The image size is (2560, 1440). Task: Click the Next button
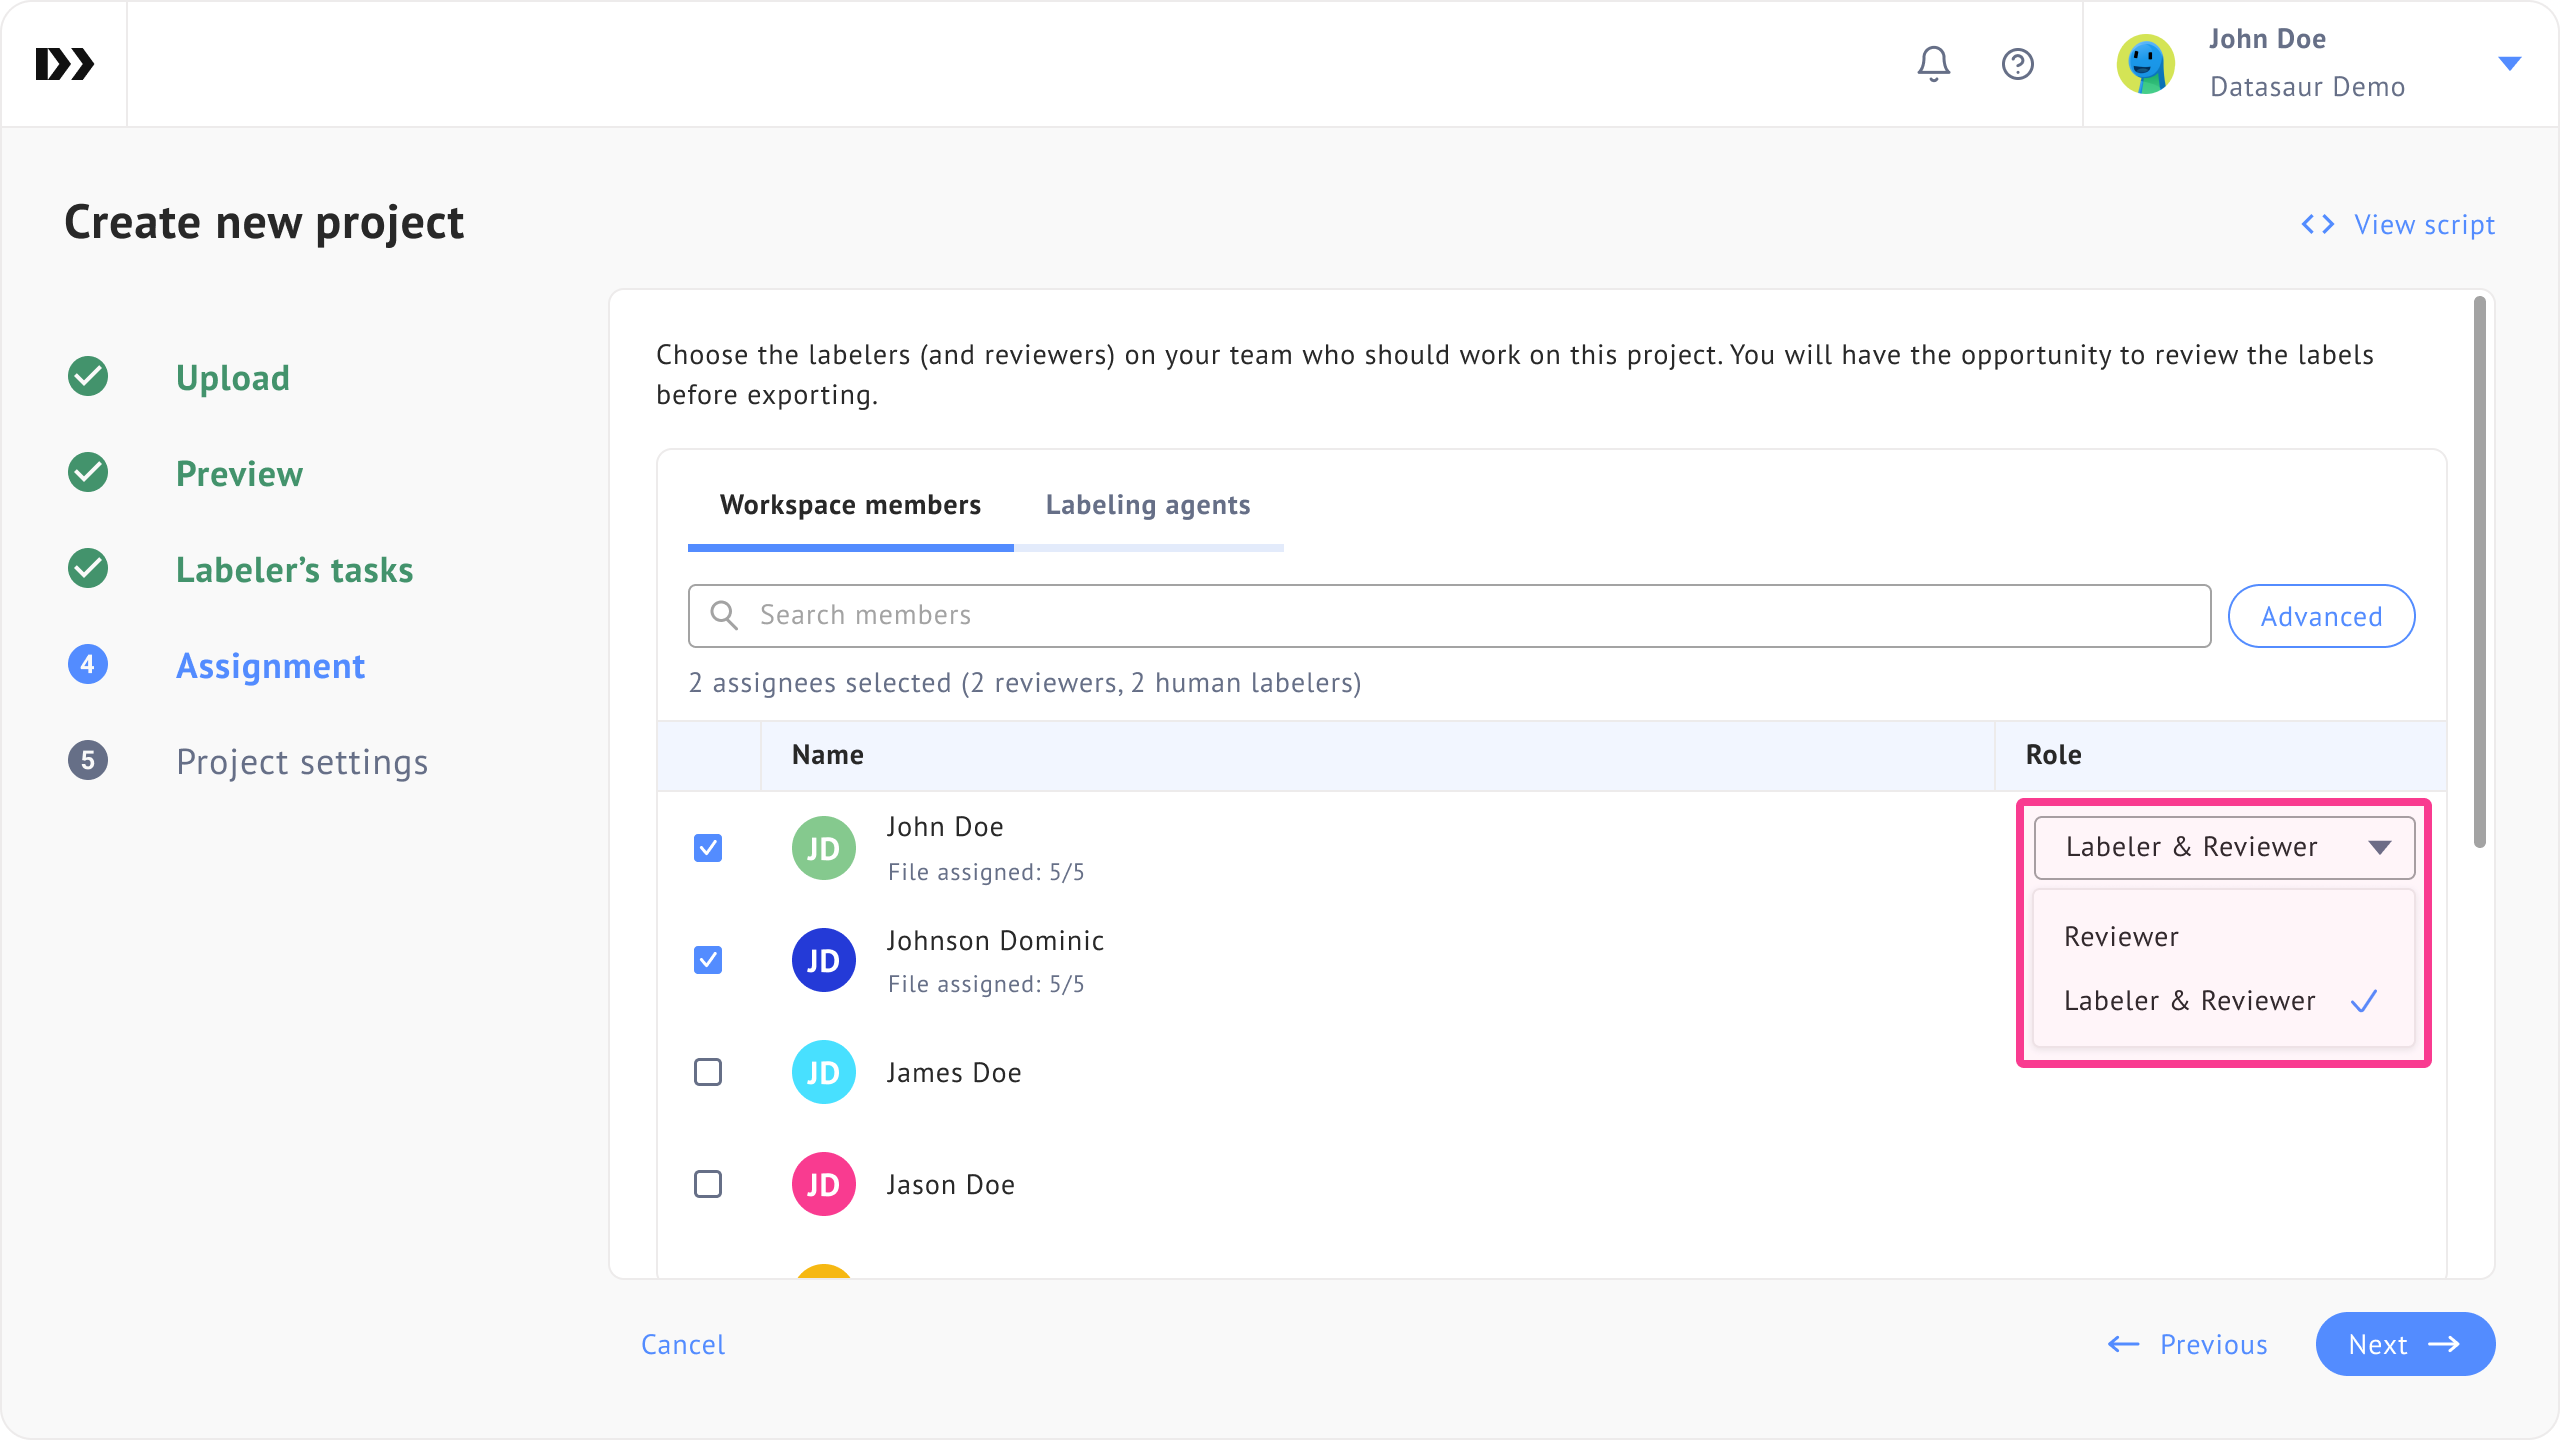click(x=2404, y=1344)
